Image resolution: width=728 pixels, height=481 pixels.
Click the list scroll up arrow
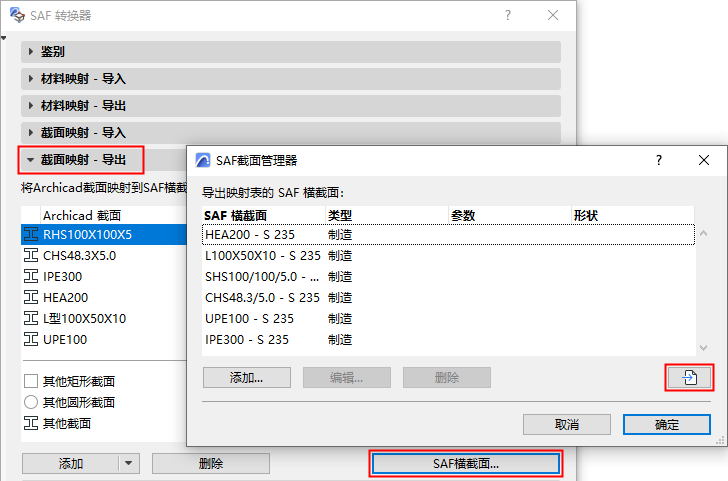tap(703, 234)
